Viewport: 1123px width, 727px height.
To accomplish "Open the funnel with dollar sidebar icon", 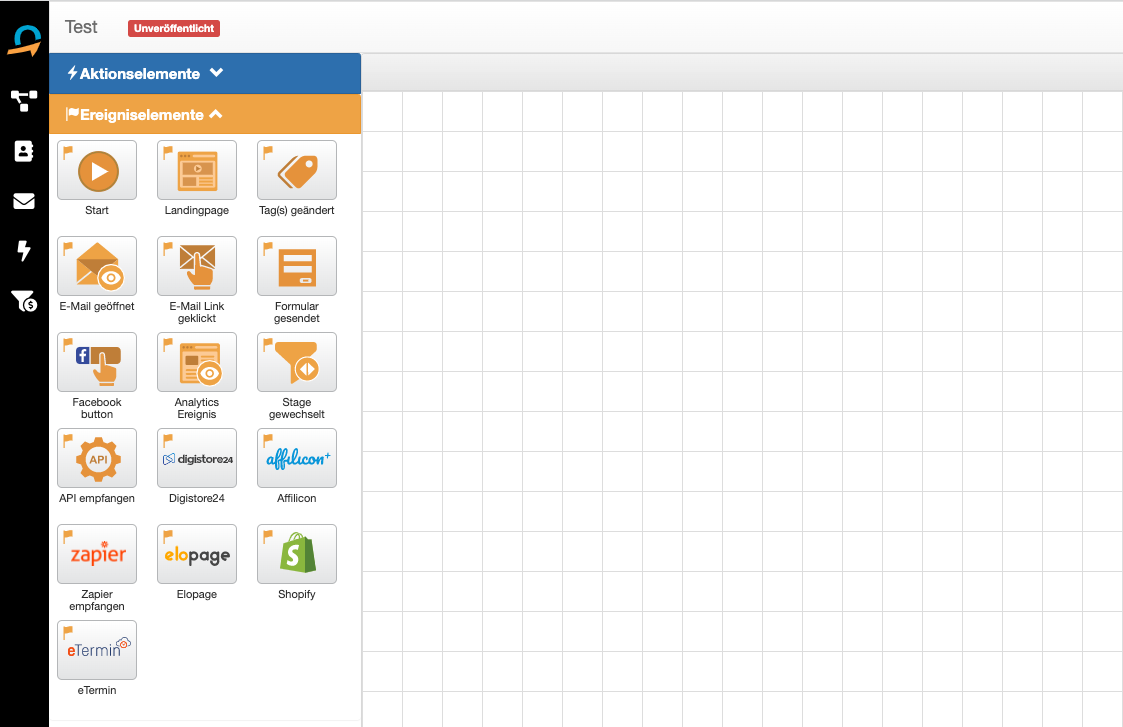I will 24,301.
